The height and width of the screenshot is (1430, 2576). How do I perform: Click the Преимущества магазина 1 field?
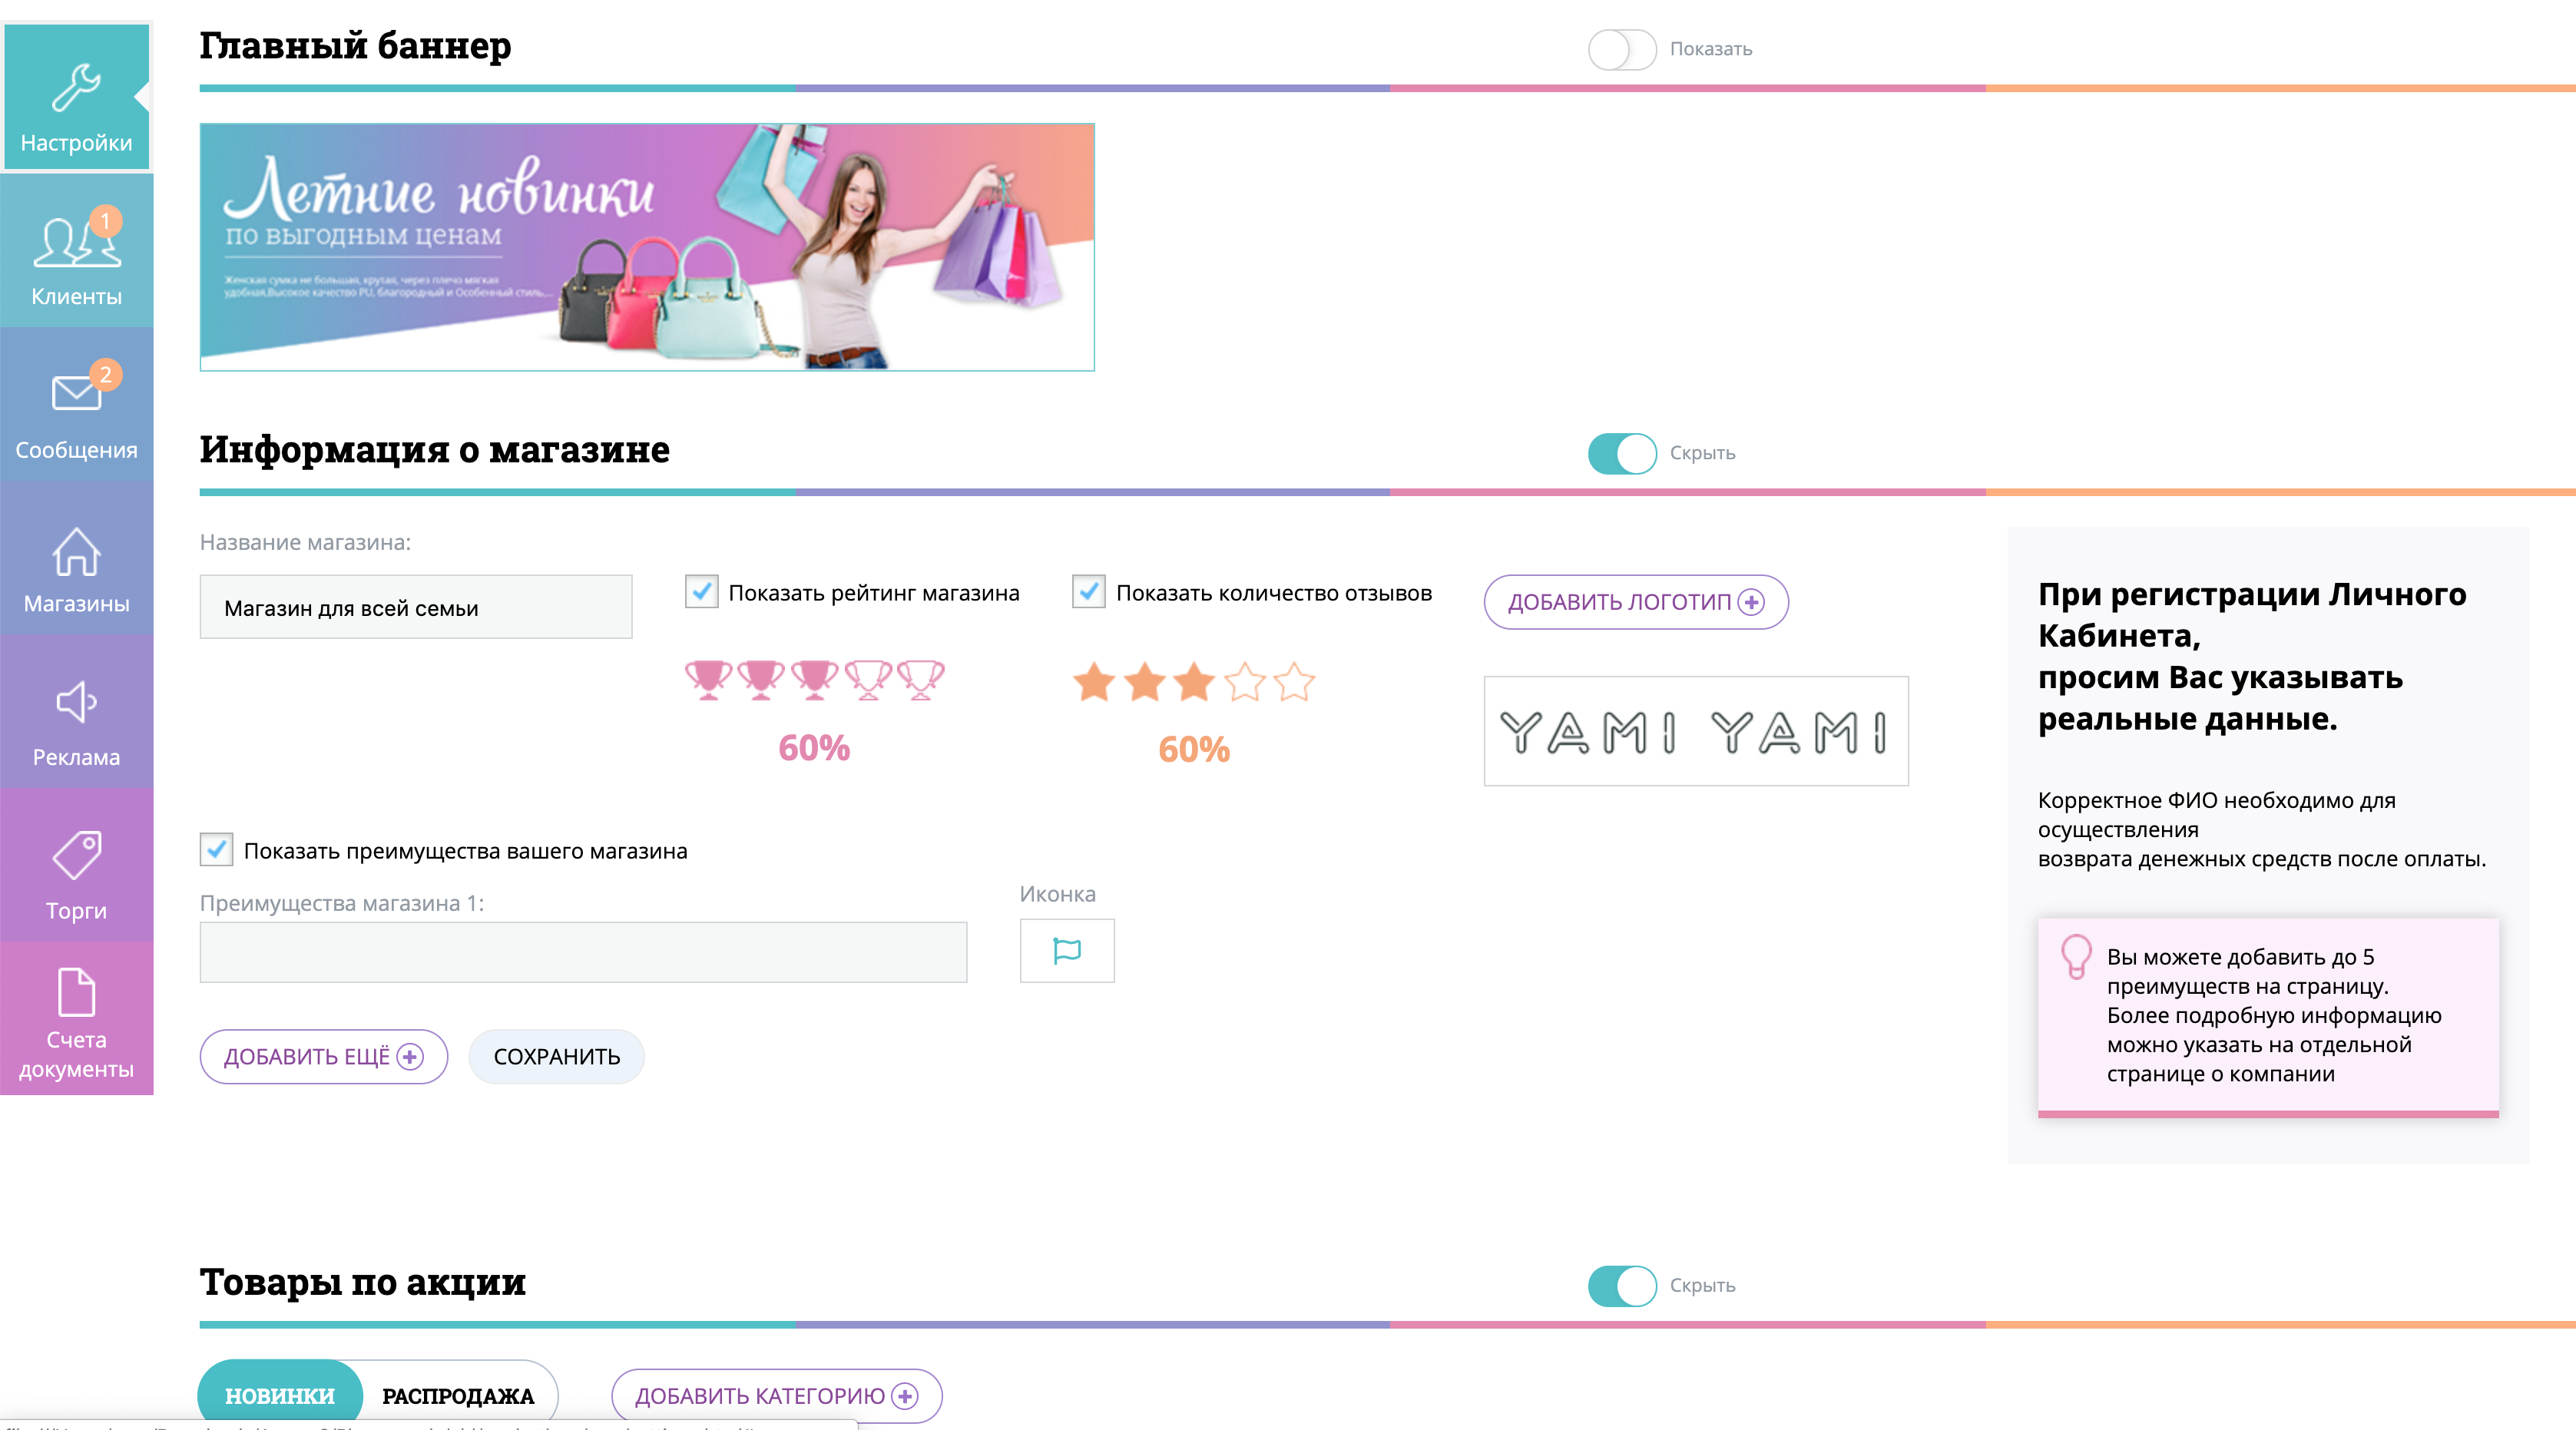[583, 952]
